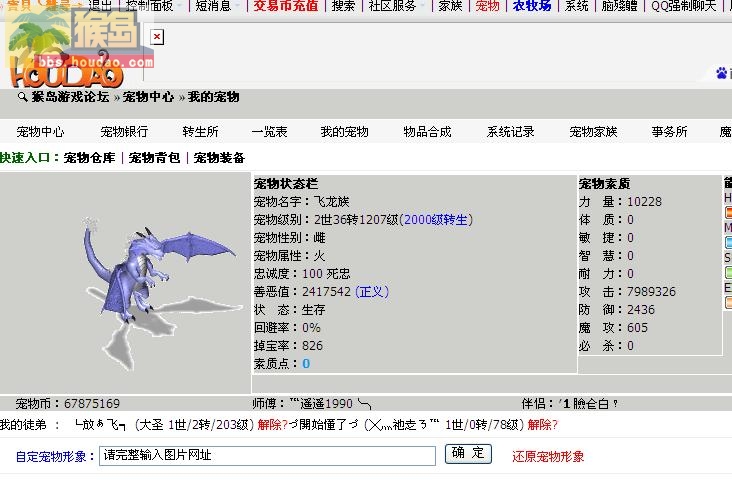
Task: Click the 力量 value 10228
Action: coord(644,202)
